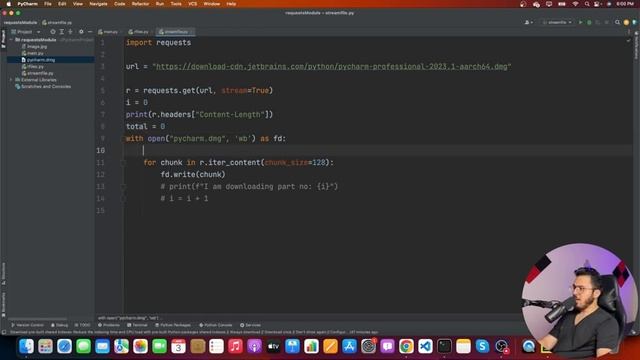Open the Navigate menu
Image resolution: width=640 pixels, height=360 pixels.
[x=98, y=4]
